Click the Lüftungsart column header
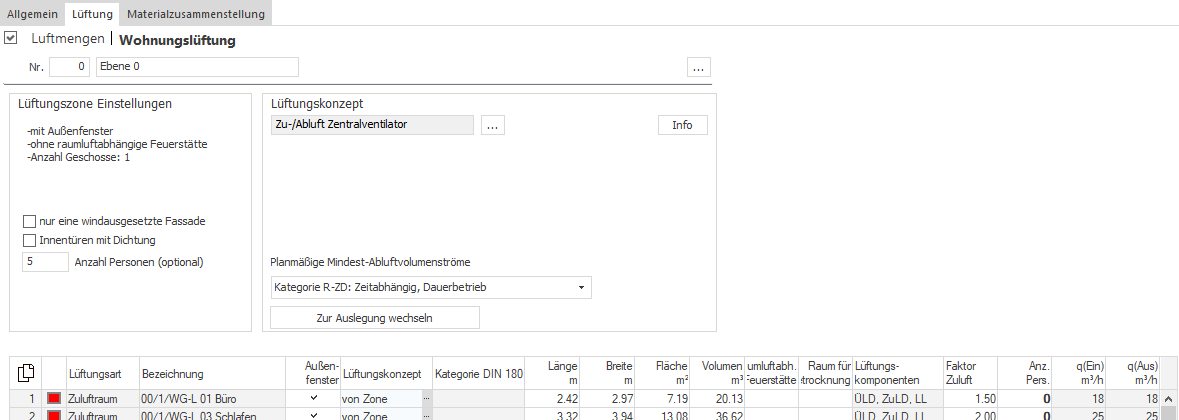 pyautogui.click(x=102, y=373)
